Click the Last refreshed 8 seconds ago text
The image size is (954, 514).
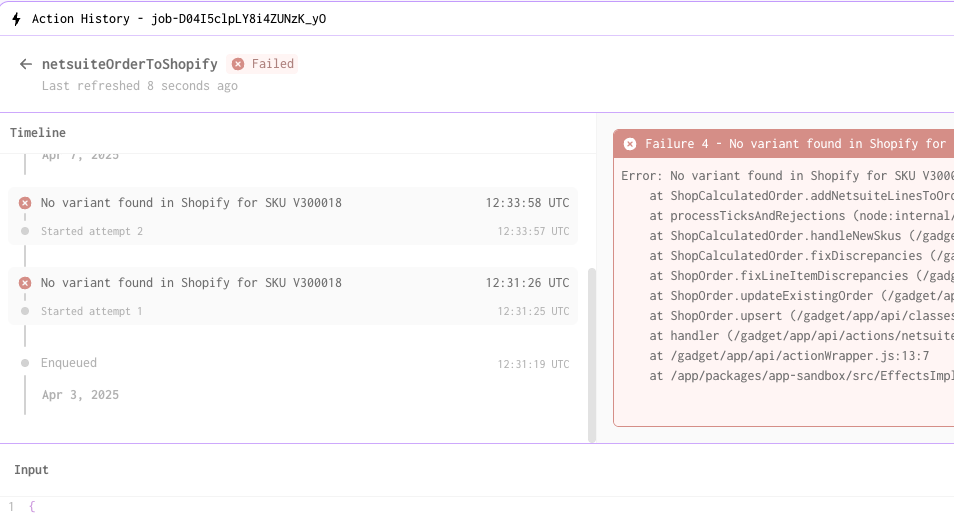(139, 86)
